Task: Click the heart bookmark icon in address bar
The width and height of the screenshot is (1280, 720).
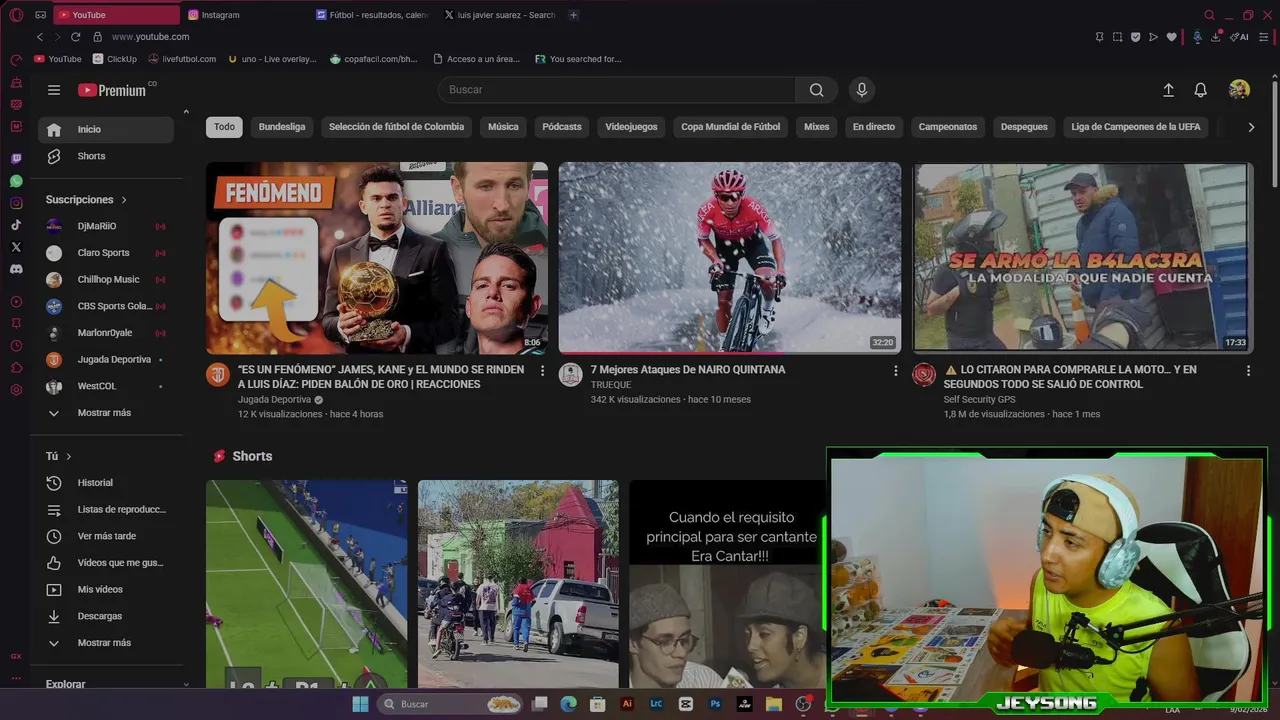Action: (x=1171, y=37)
